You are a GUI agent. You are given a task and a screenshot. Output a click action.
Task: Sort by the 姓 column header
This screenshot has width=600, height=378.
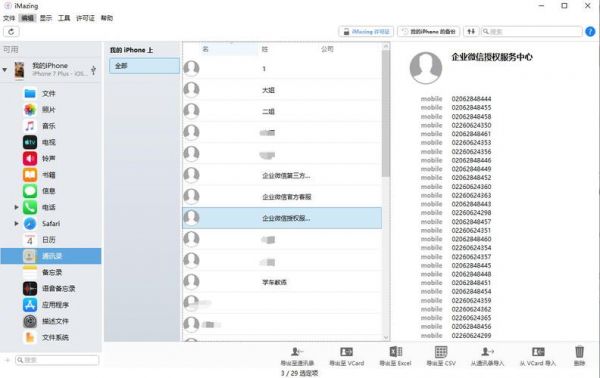click(x=265, y=49)
